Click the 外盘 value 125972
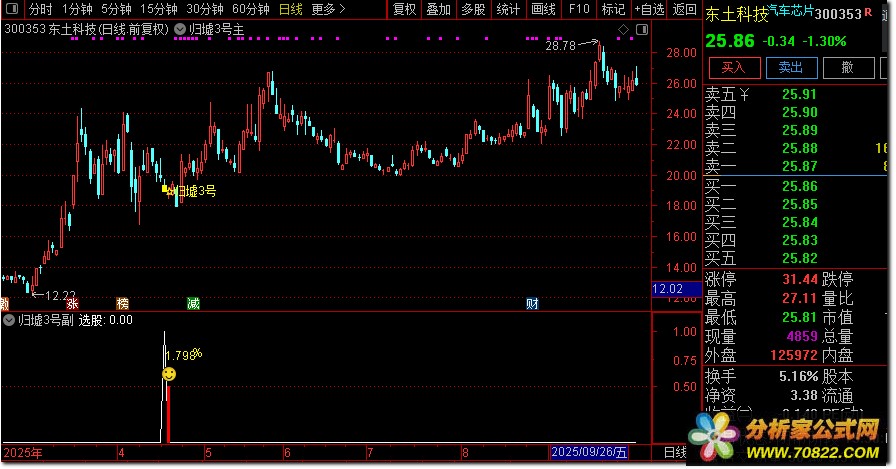This screenshot has width=896, height=469. 794,355
